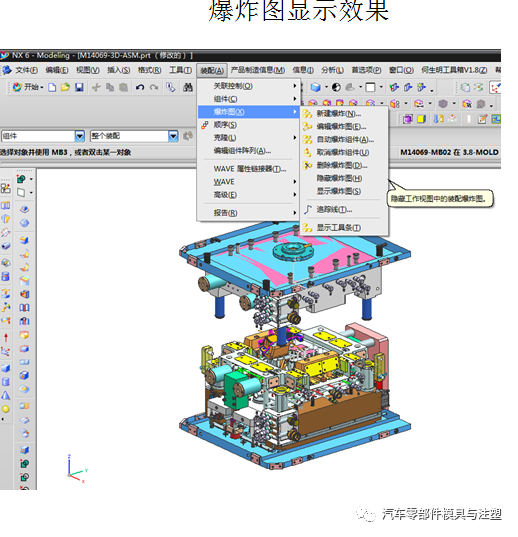Open dropdown arrow beside the 开始 button
This screenshot has height=537, width=518.
(x=42, y=88)
